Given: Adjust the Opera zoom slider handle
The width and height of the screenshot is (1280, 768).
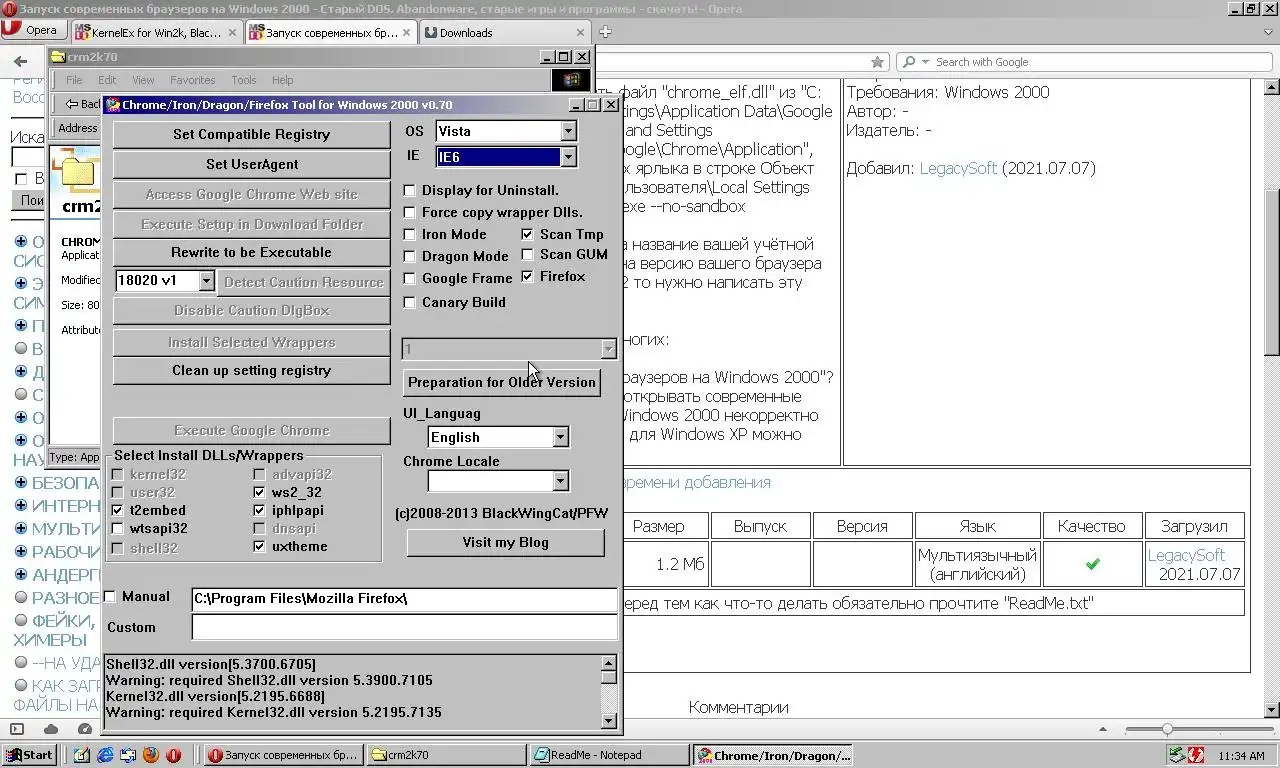Looking at the screenshot, I should pos(1167,730).
